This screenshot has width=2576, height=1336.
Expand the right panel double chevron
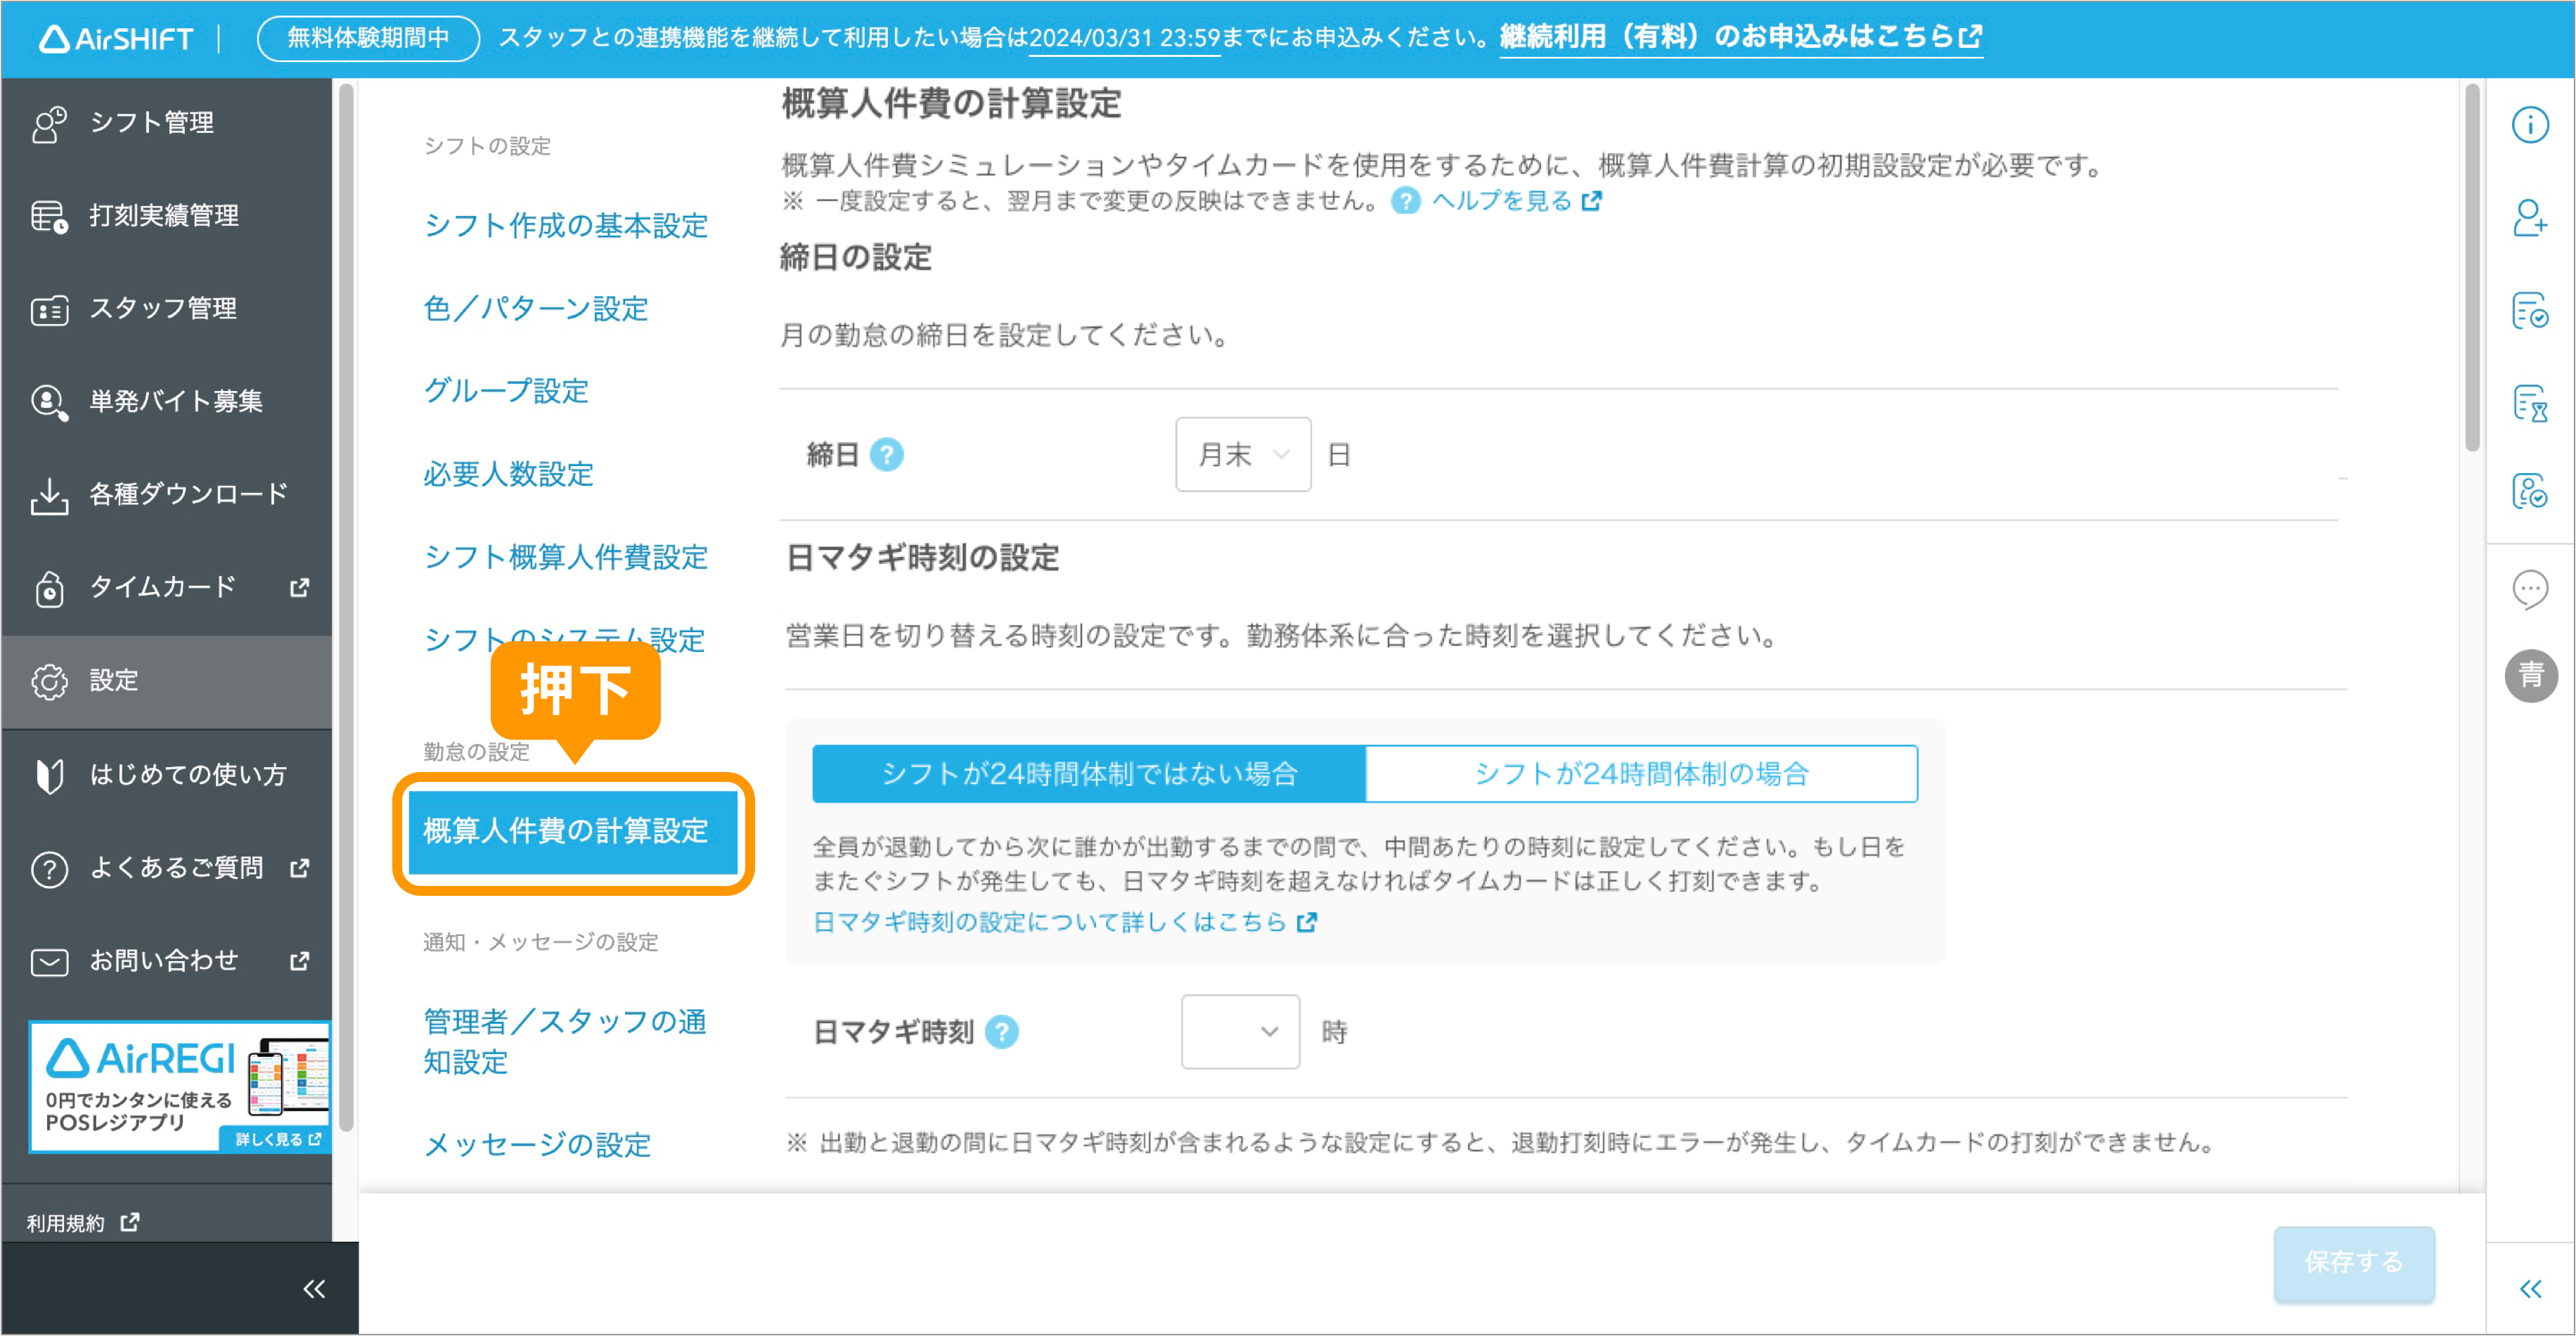(2530, 1289)
